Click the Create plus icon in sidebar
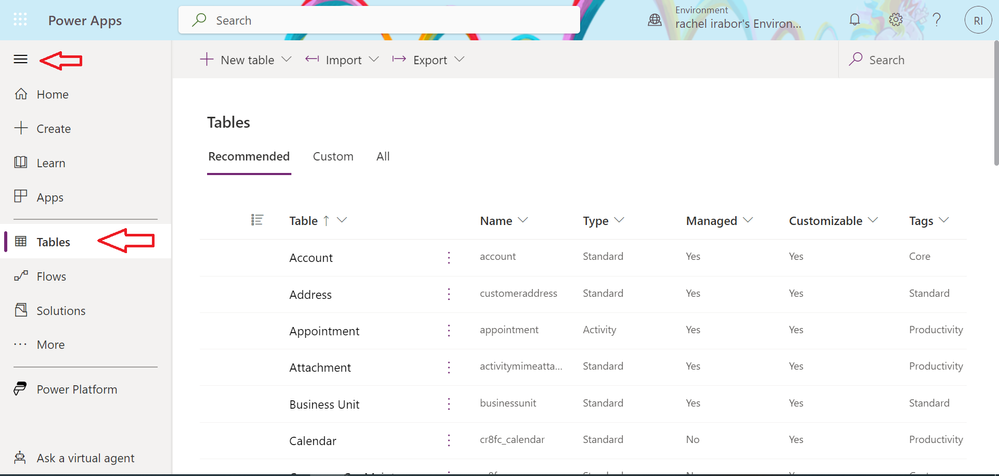Screen dimensions: 999x476 (x=20, y=128)
